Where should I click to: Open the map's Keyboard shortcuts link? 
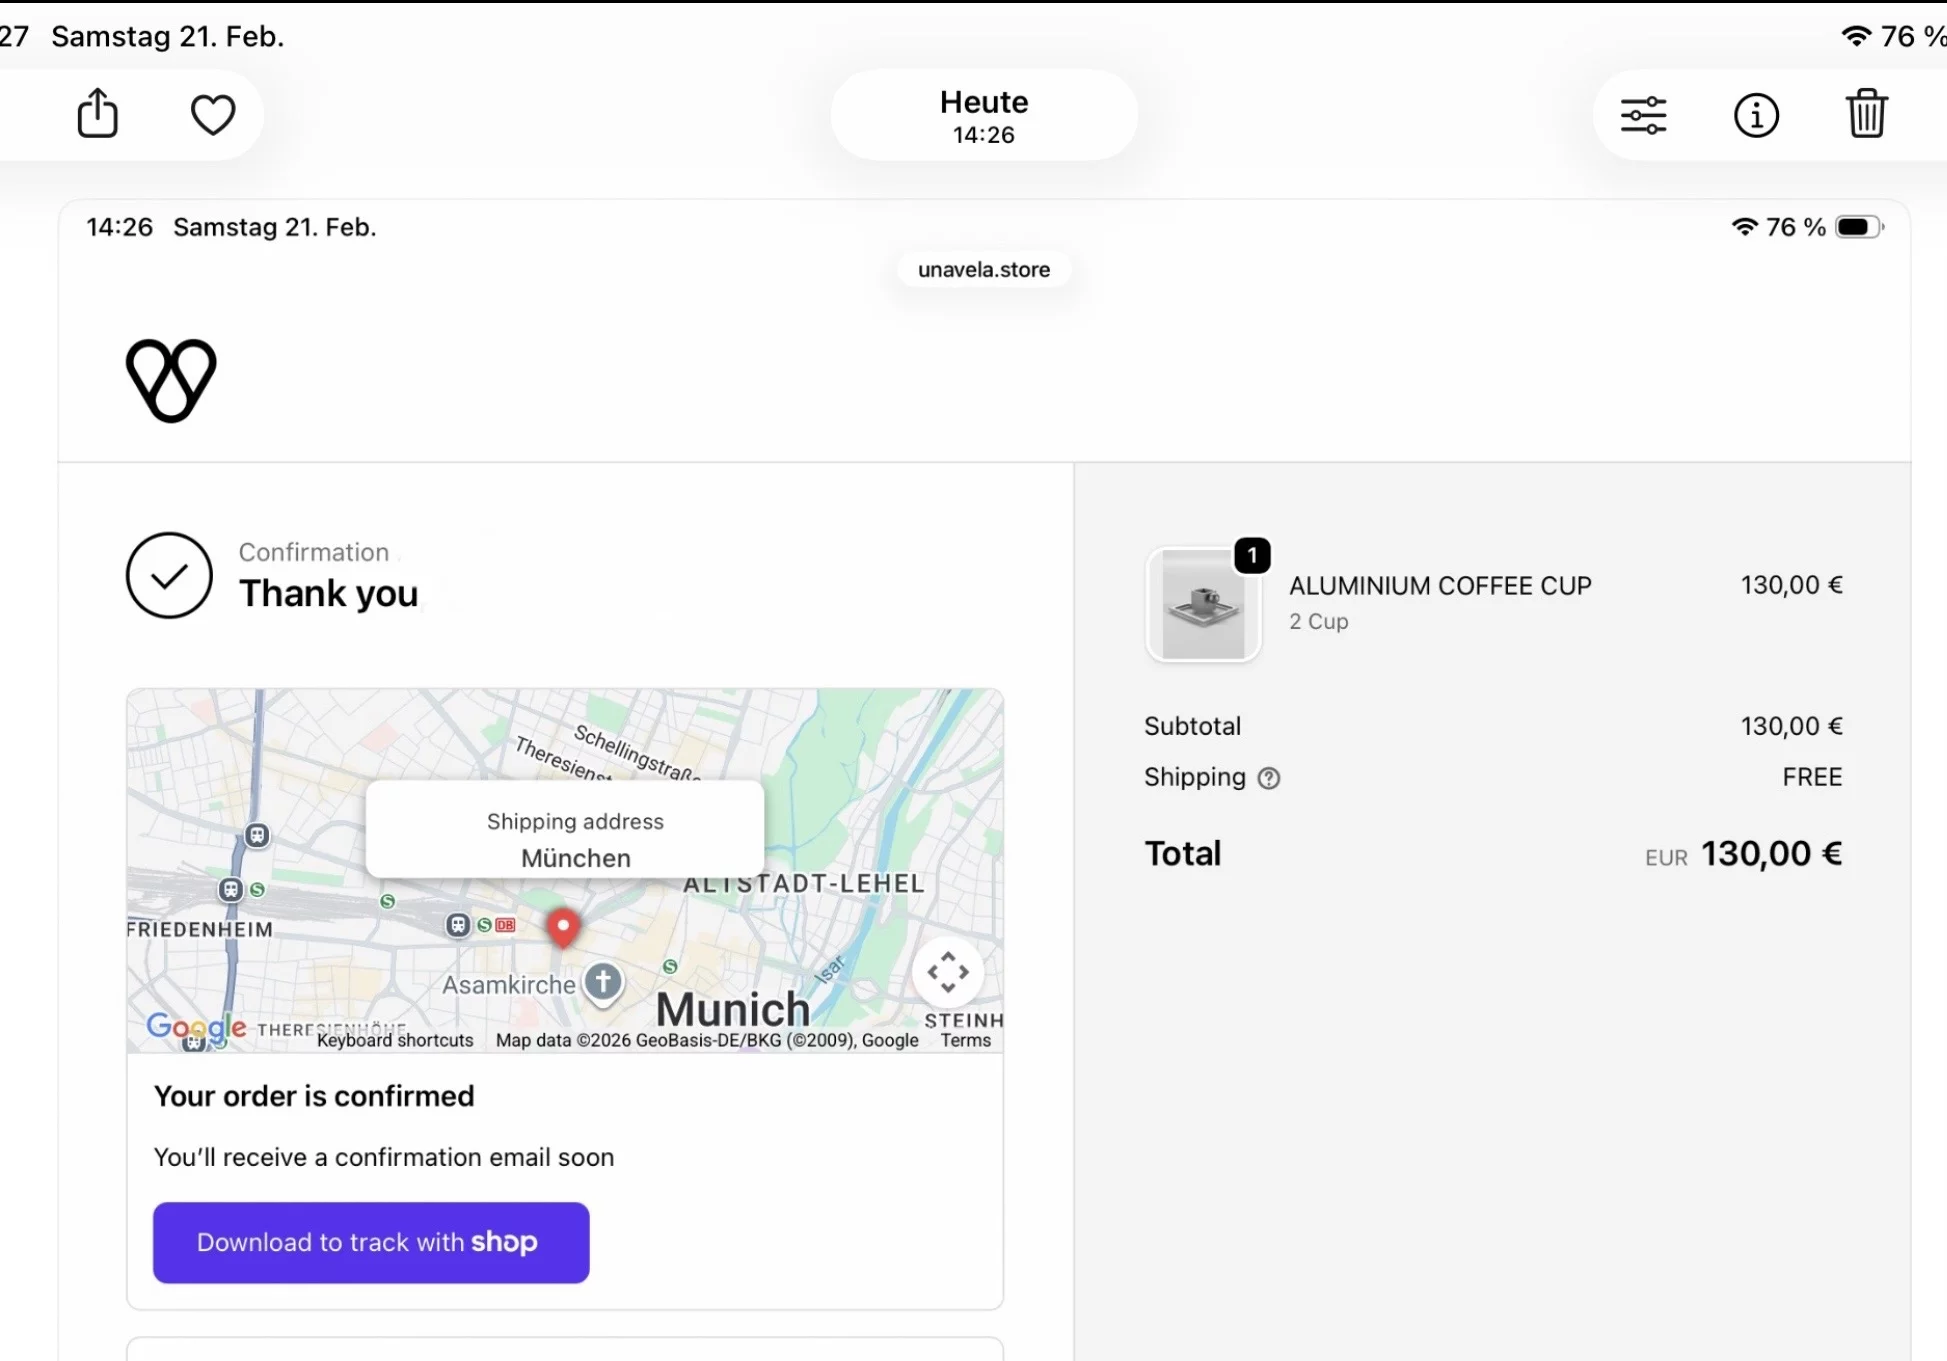coord(395,1040)
